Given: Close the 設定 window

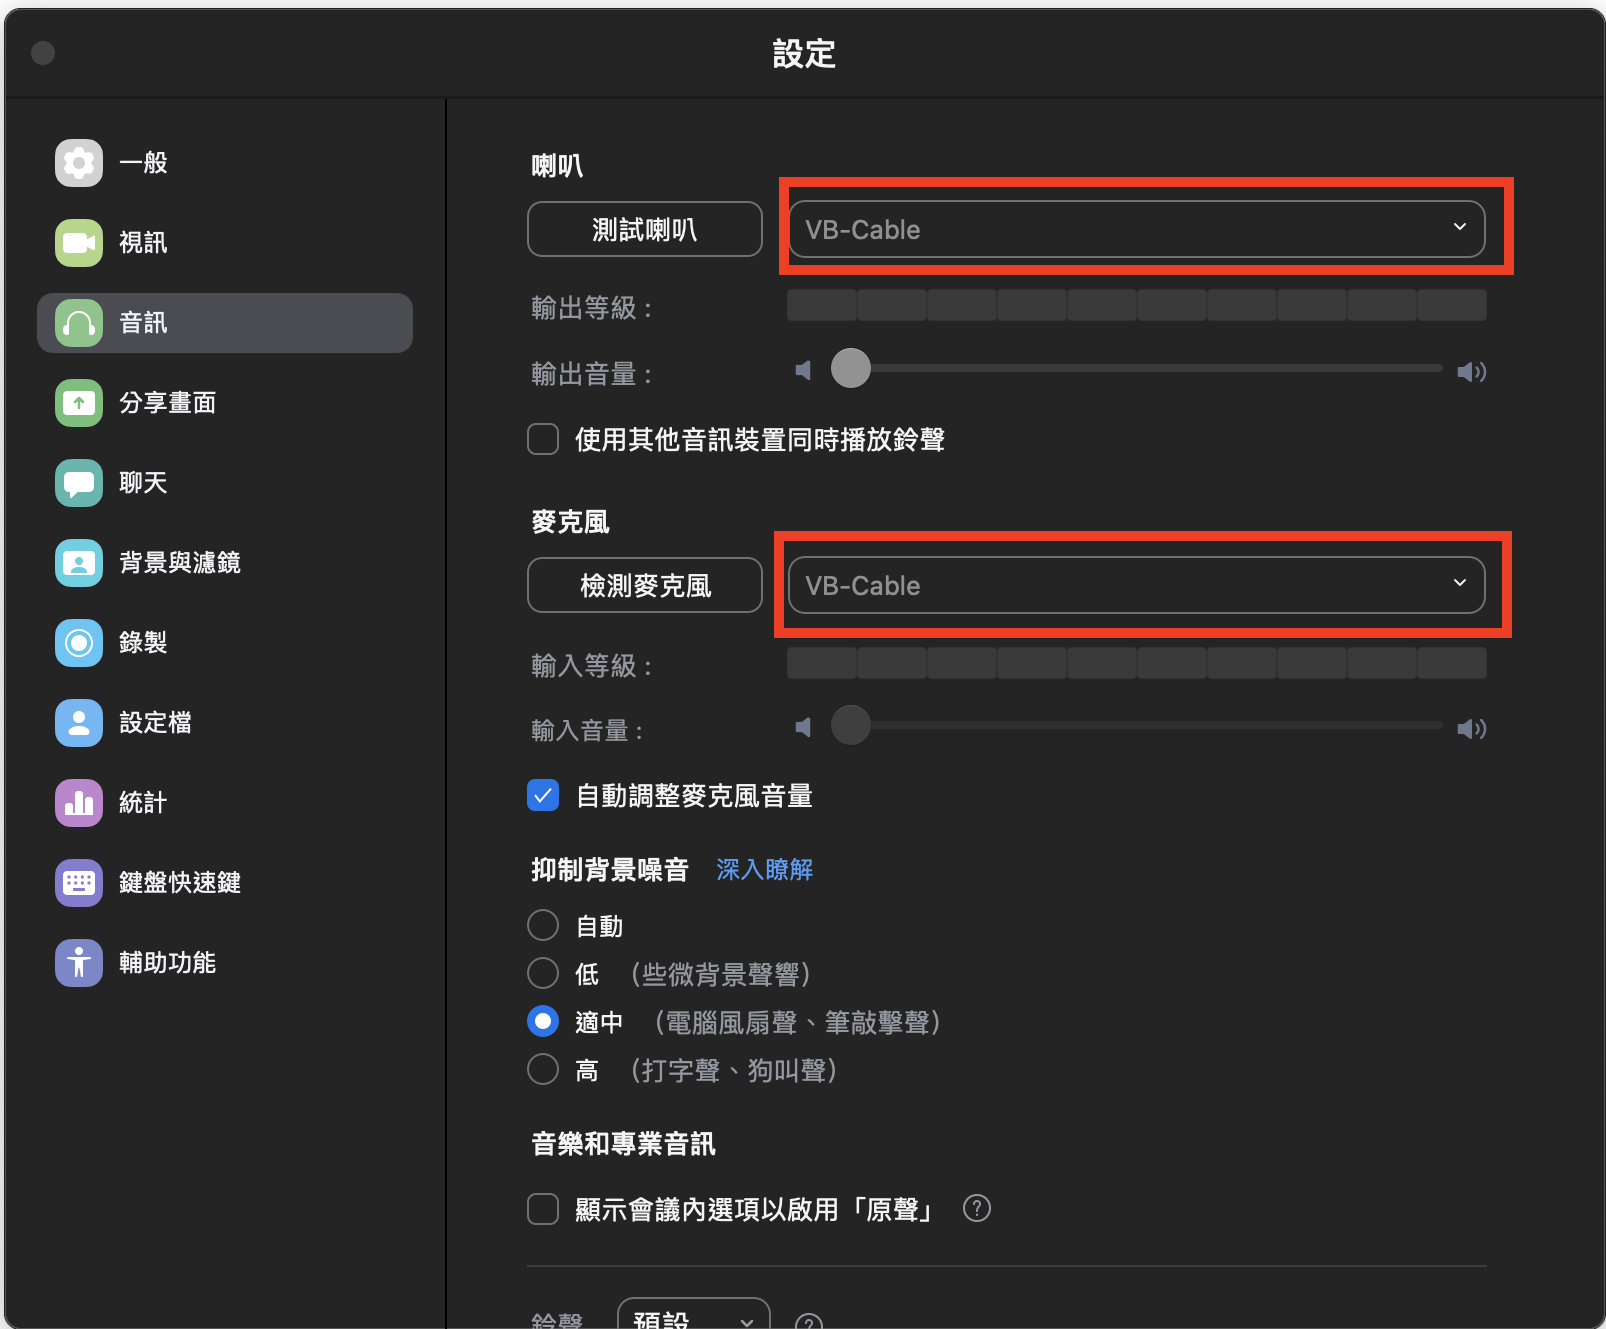Looking at the screenshot, I should click(x=43, y=52).
